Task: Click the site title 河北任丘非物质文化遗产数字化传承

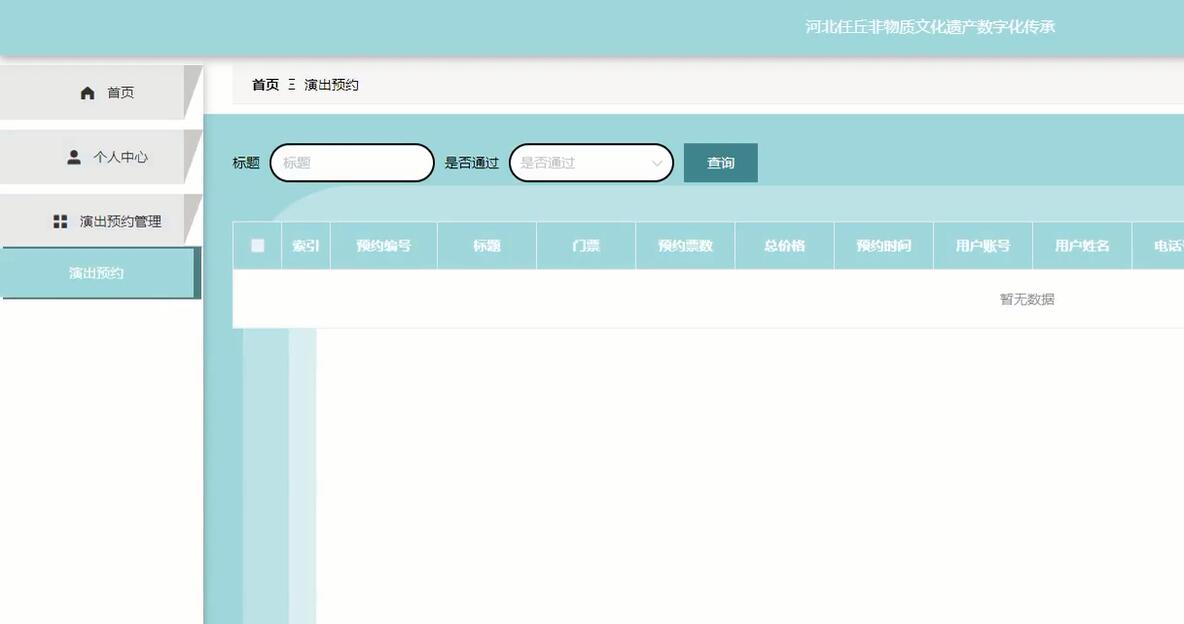Action: click(930, 26)
